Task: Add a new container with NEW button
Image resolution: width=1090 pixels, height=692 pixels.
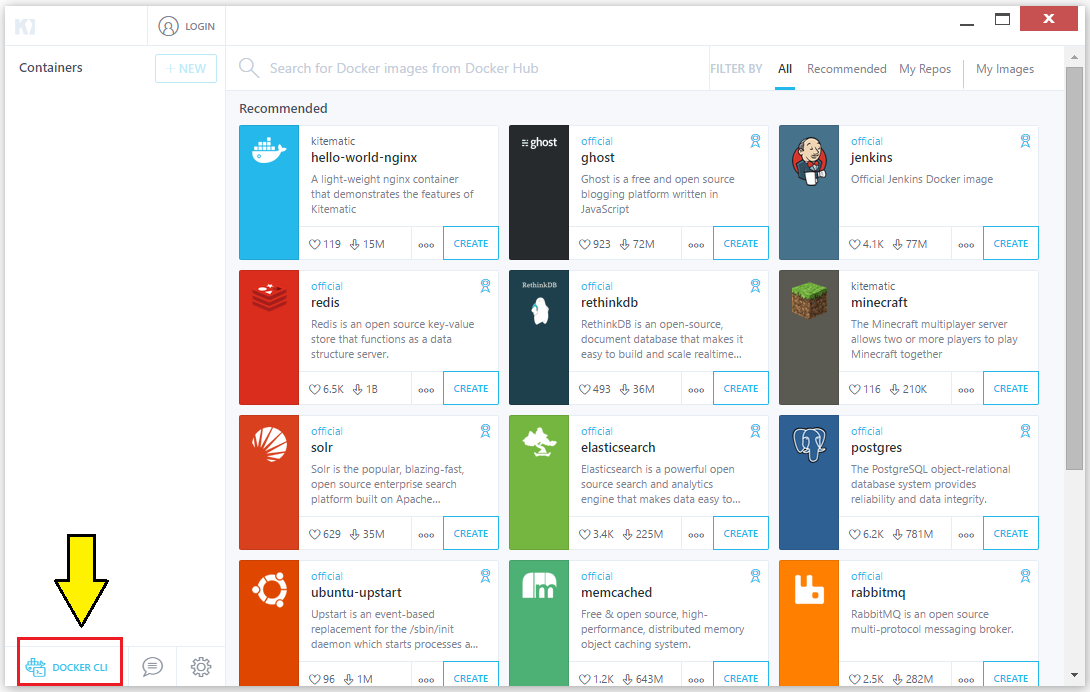Action: point(186,69)
